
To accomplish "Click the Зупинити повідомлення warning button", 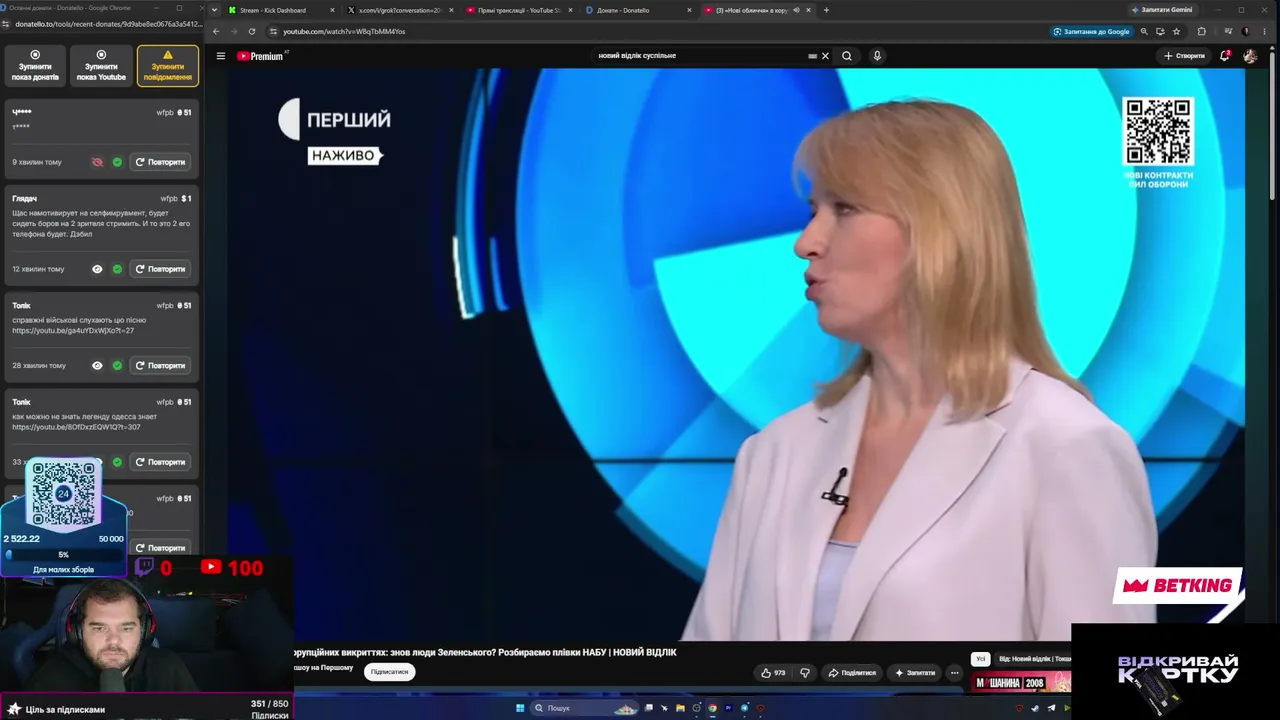I will click(x=168, y=66).
